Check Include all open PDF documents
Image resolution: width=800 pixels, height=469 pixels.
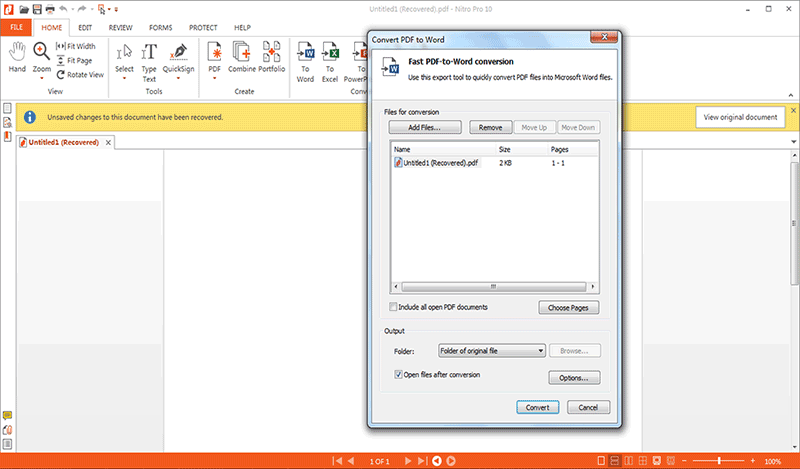[x=393, y=307]
